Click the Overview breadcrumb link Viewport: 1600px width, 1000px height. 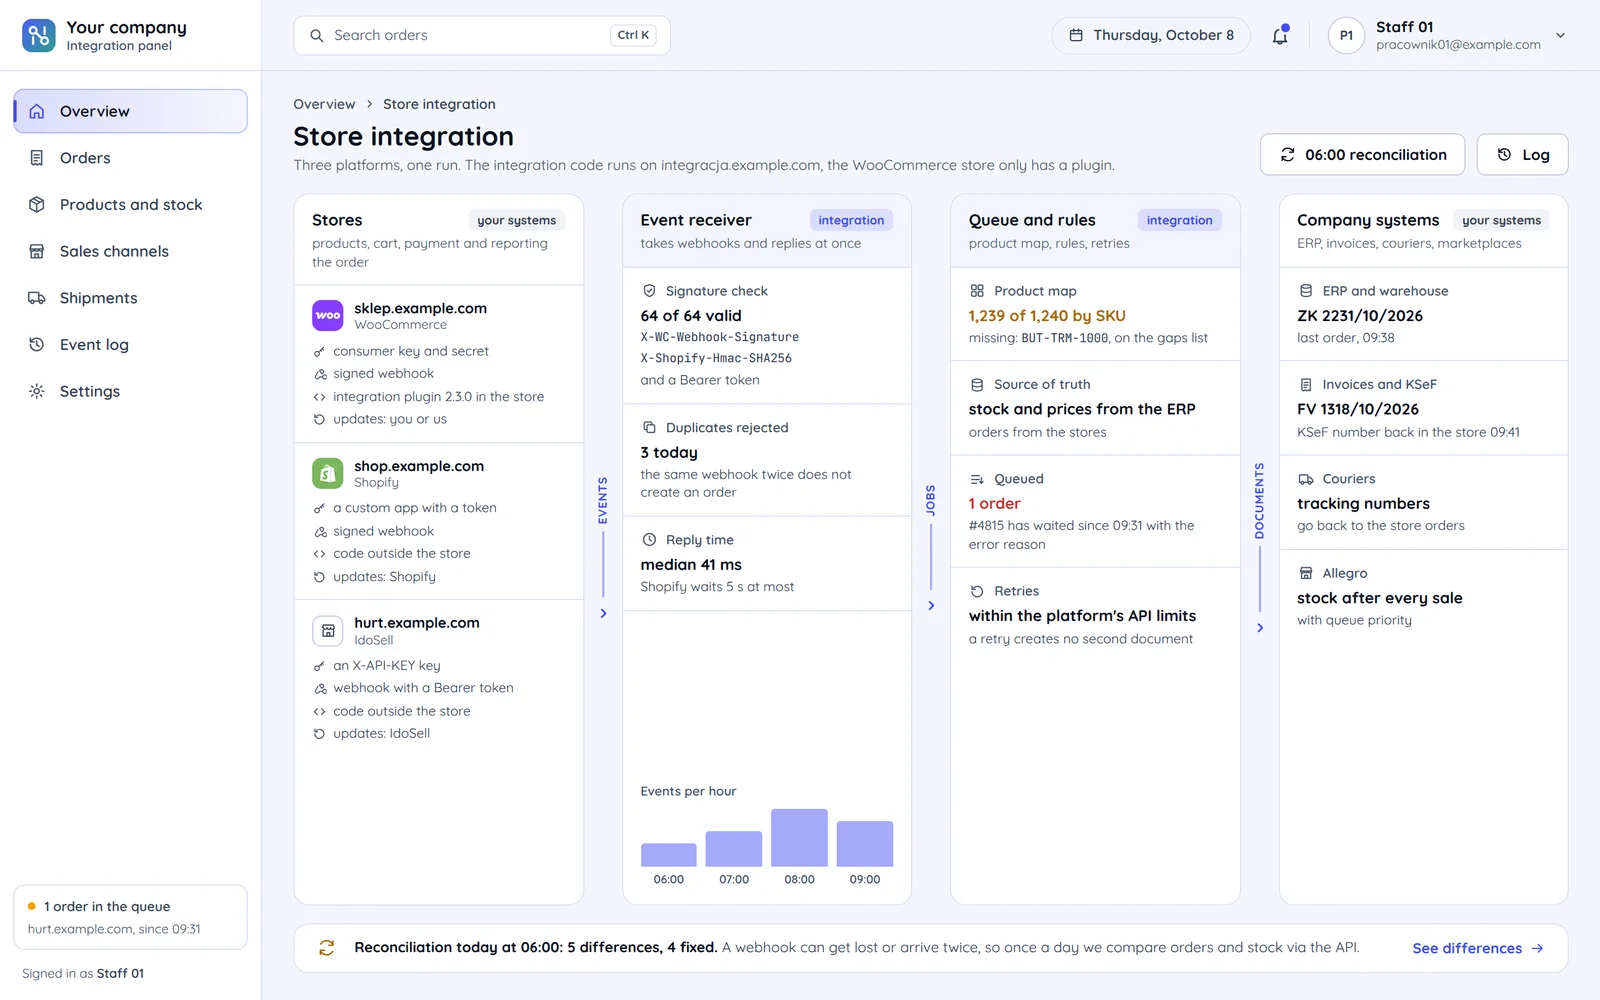coord(324,104)
